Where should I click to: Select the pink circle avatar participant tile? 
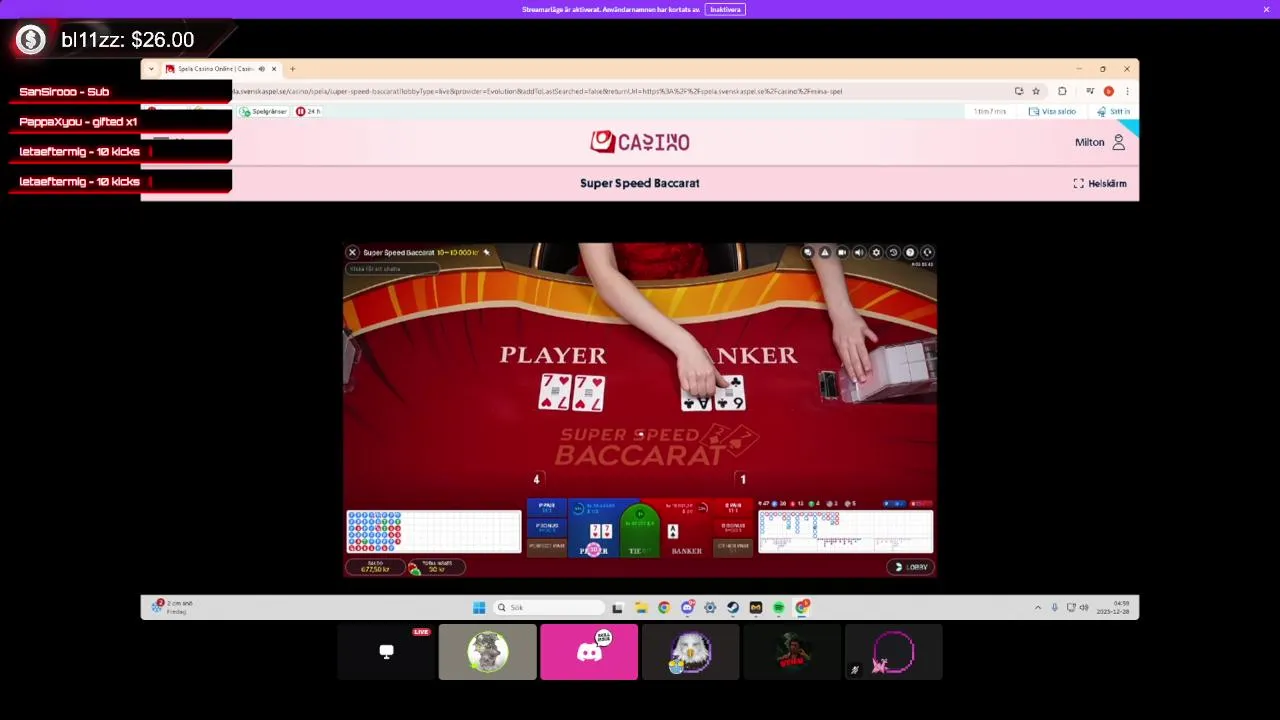(894, 652)
